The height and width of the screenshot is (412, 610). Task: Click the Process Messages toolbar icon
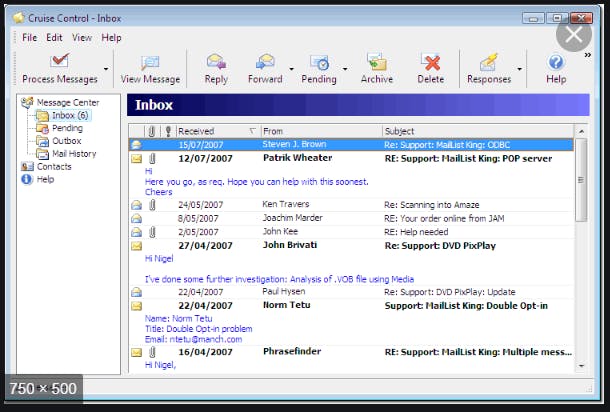point(59,61)
